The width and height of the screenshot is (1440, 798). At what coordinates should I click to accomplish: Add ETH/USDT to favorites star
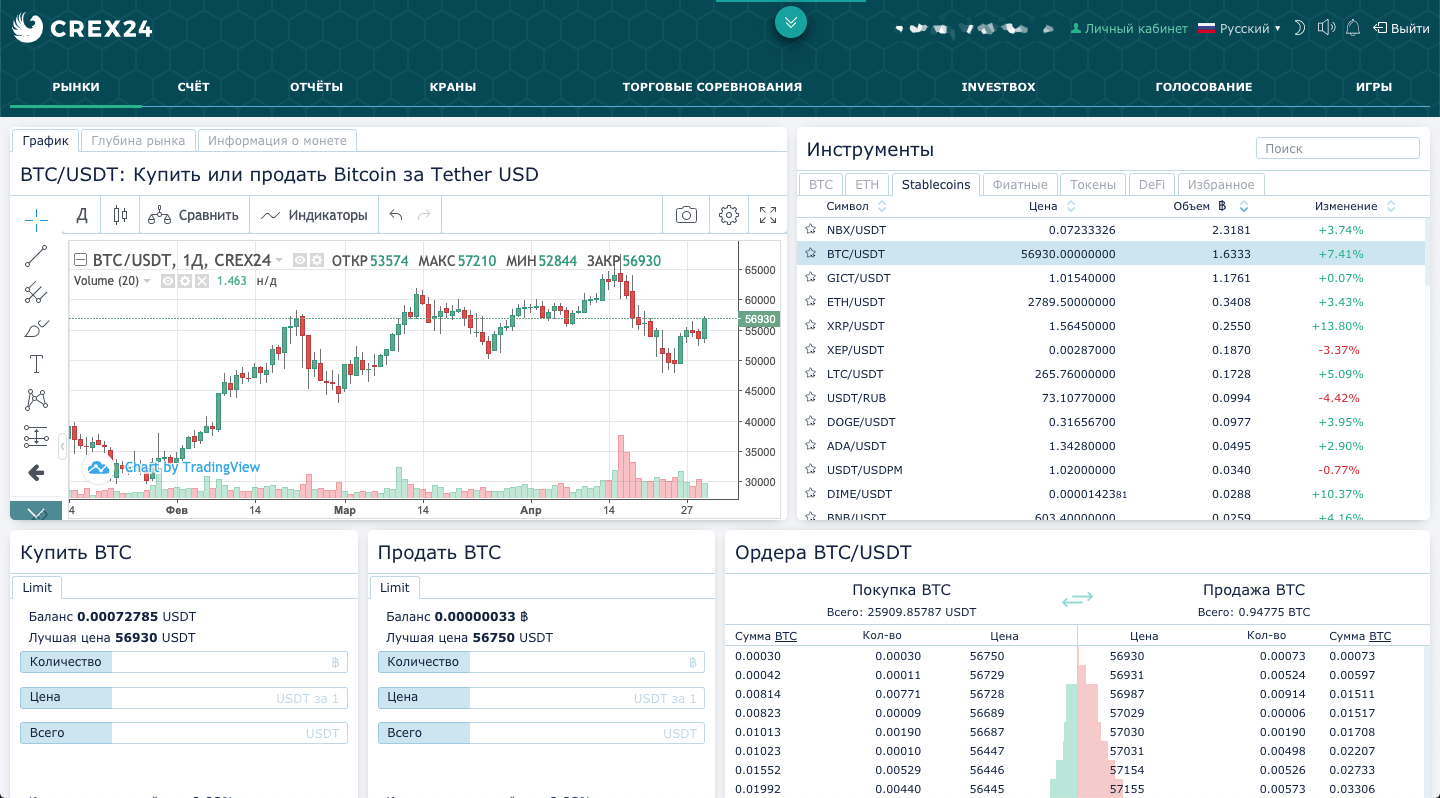pos(811,302)
